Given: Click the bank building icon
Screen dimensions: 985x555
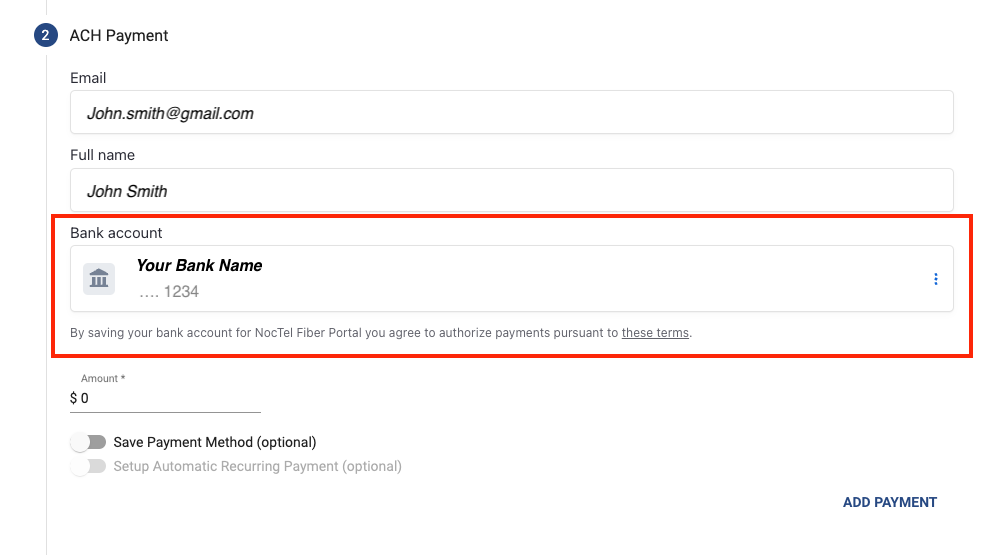Looking at the screenshot, I should click(99, 279).
